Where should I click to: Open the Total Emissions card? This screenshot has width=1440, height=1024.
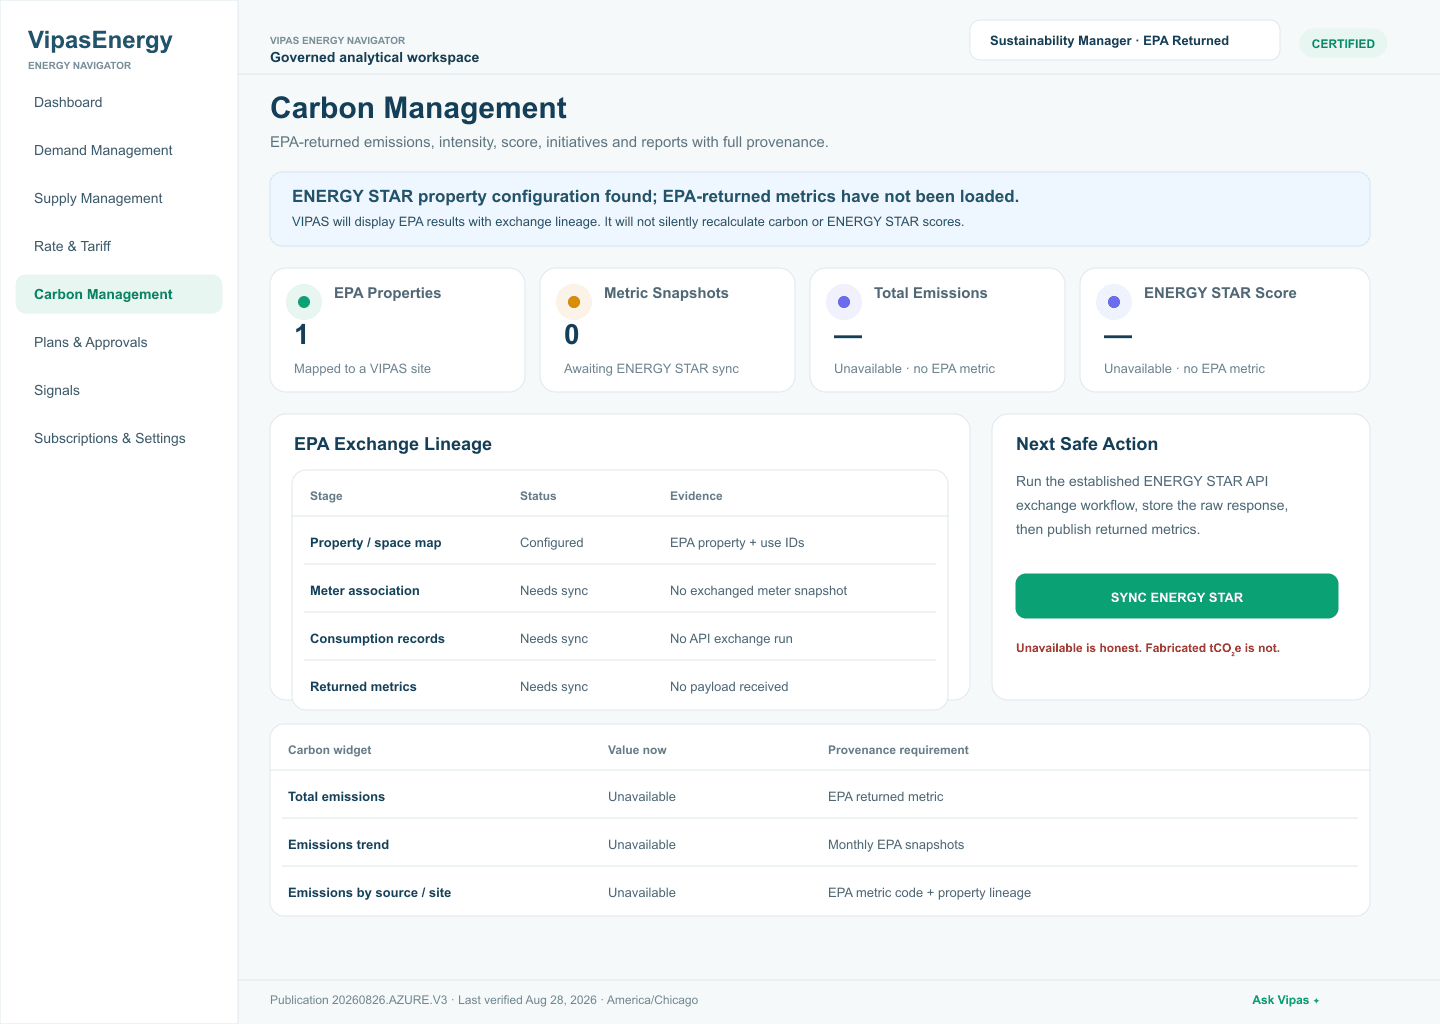tap(938, 330)
